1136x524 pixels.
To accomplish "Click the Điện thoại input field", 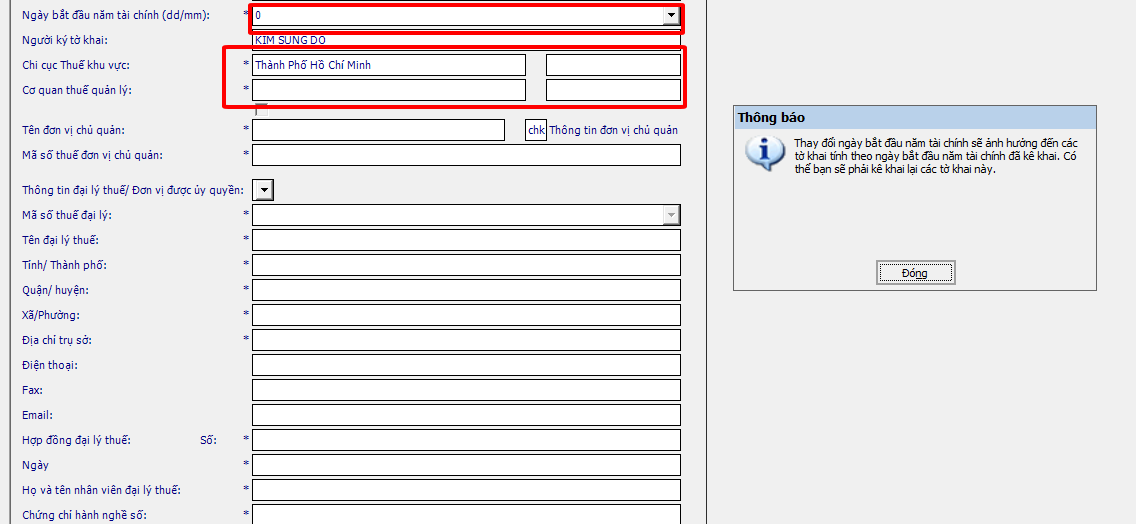I will (466, 365).
